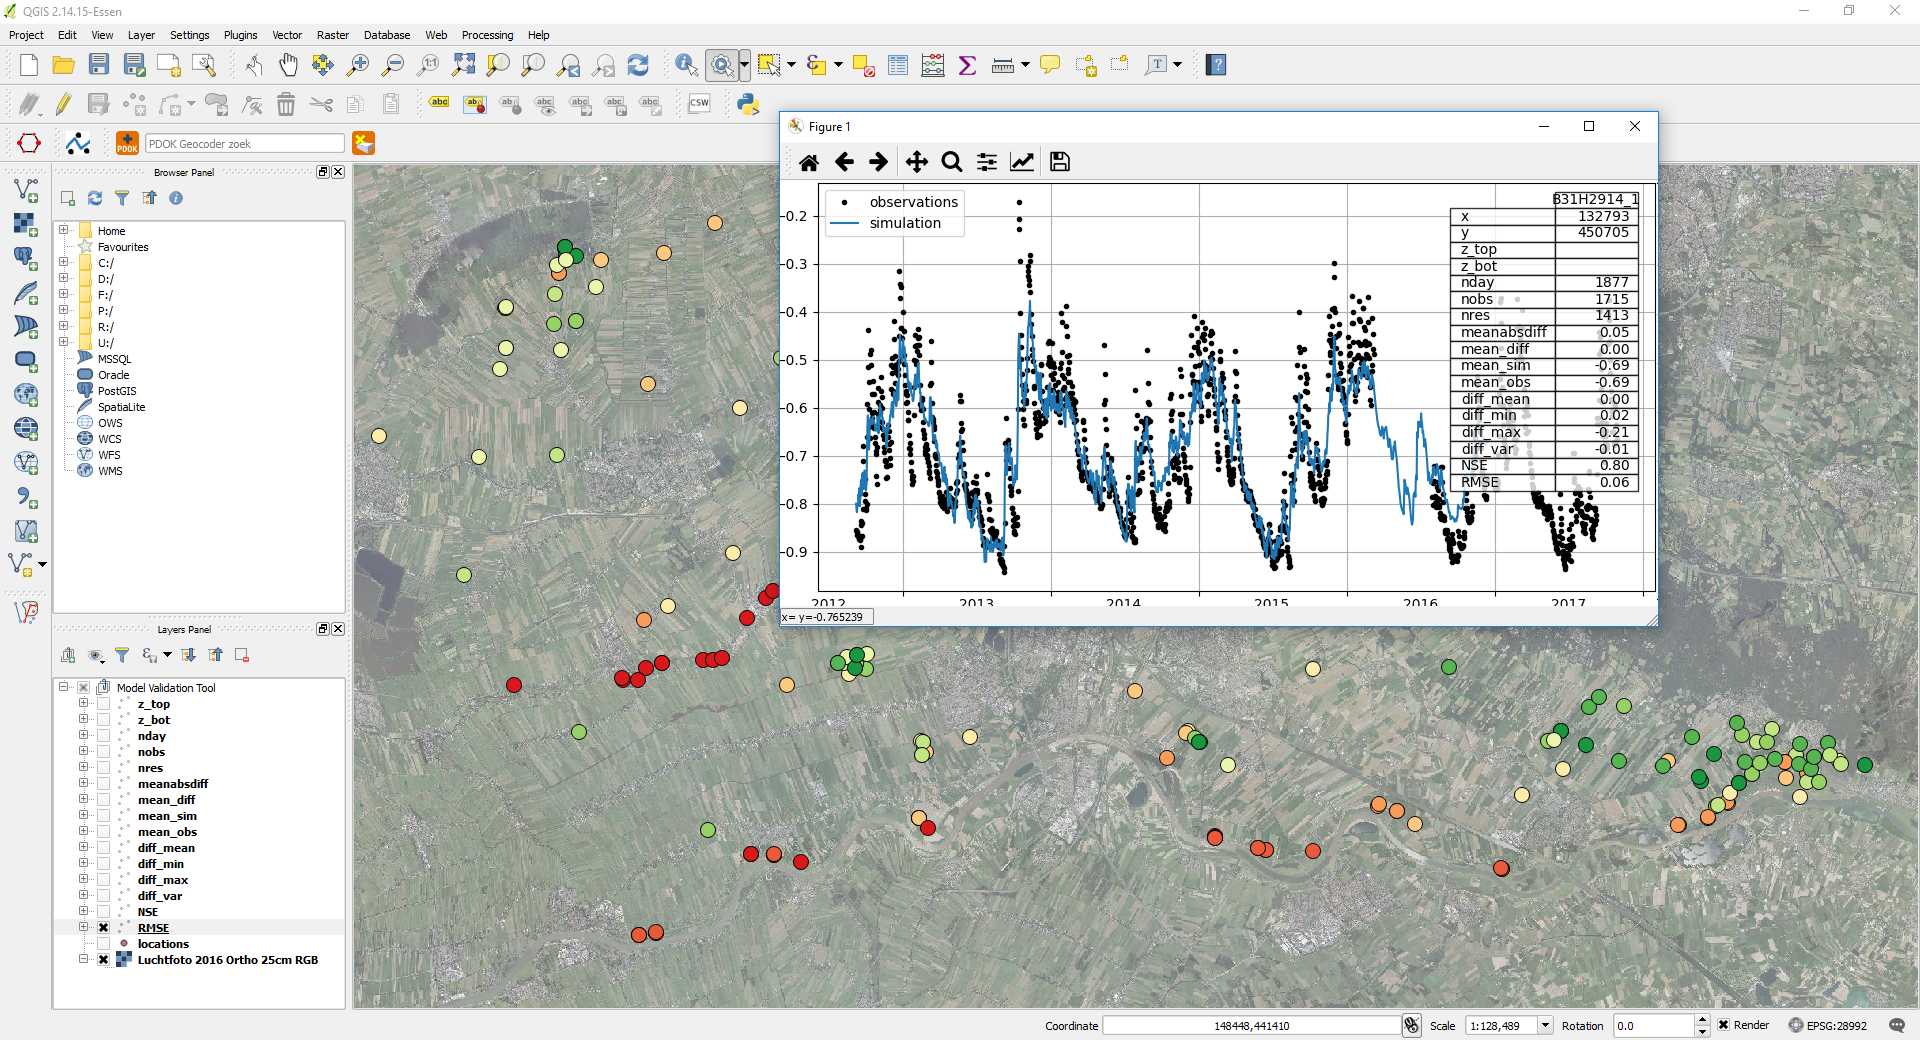Expand the Home folder in Browser Panel
The width and height of the screenshot is (1920, 1040).
[64, 230]
